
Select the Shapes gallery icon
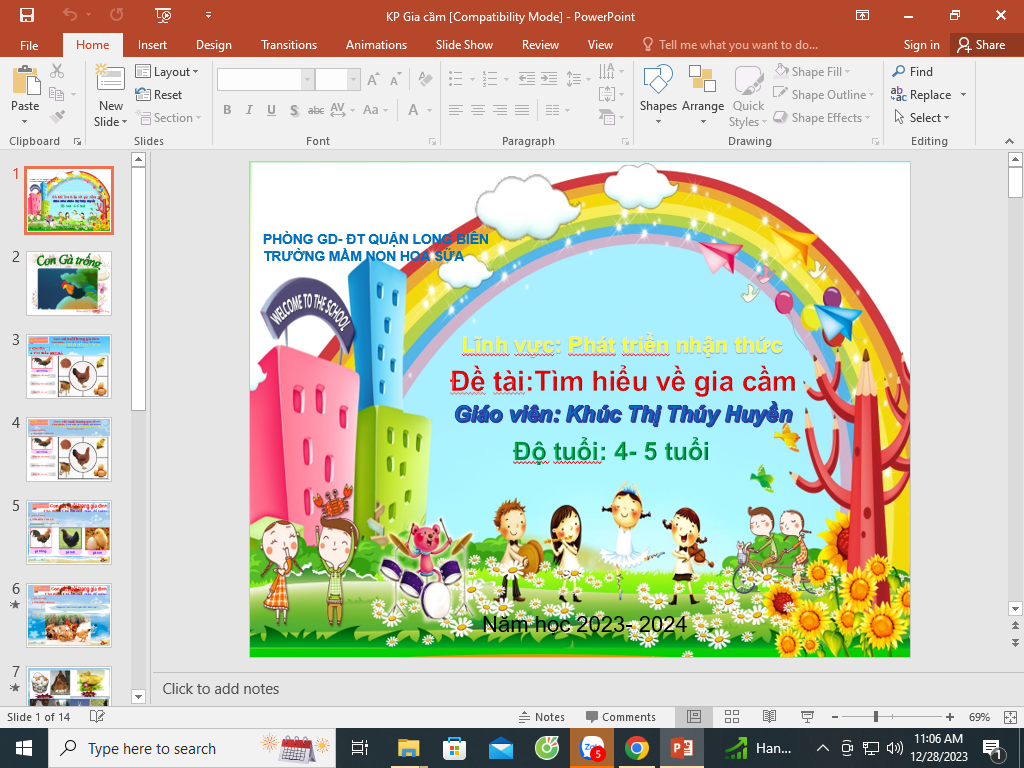658,90
